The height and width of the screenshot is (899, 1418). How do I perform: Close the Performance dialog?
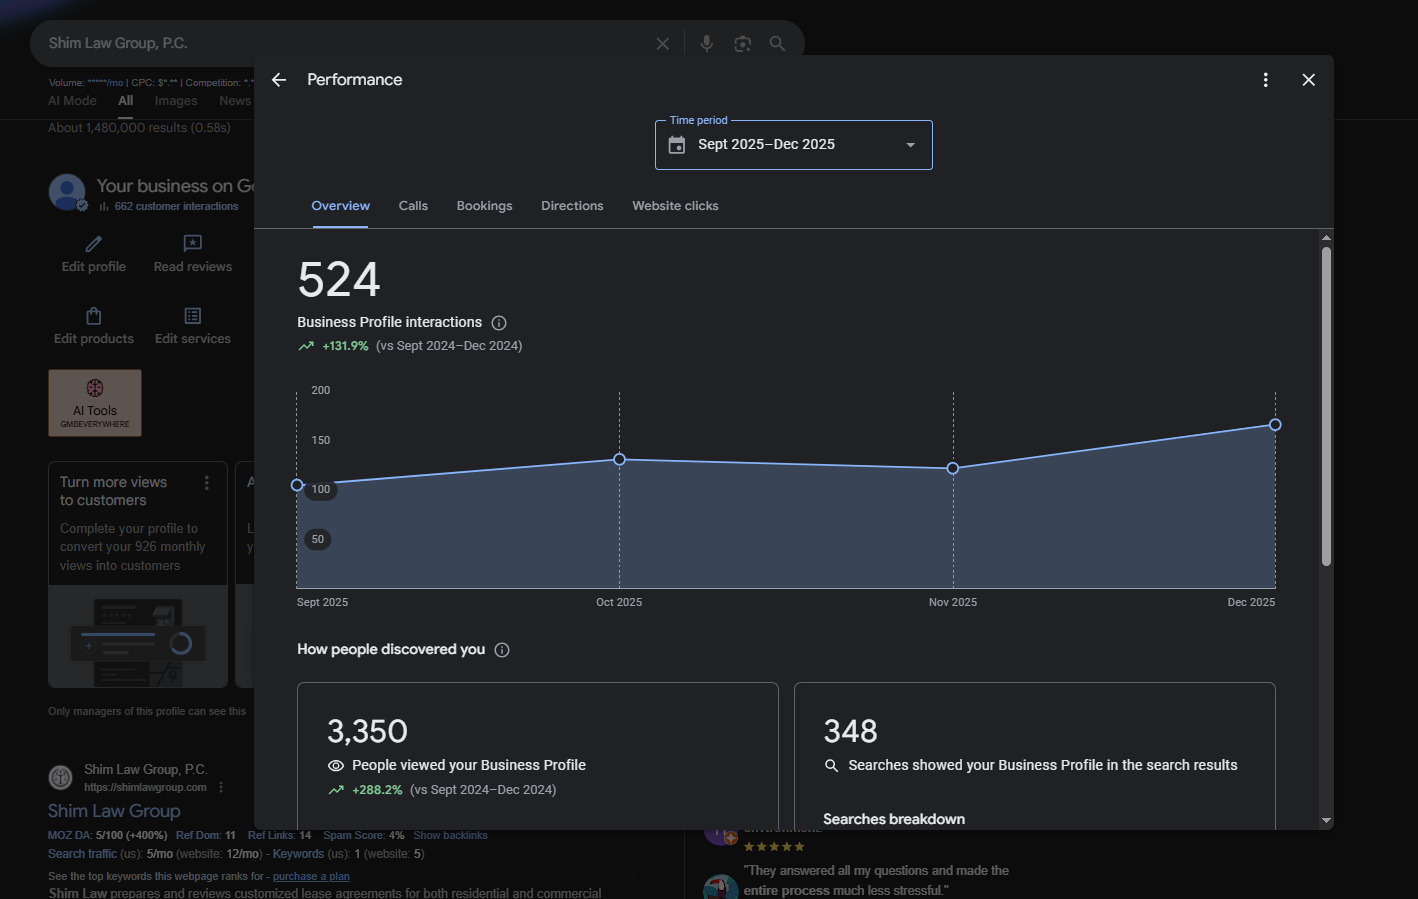[x=1308, y=80]
